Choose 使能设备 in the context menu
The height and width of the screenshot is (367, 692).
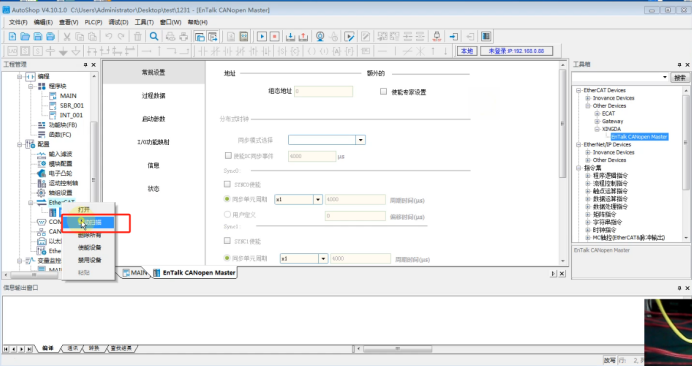tap(90, 247)
